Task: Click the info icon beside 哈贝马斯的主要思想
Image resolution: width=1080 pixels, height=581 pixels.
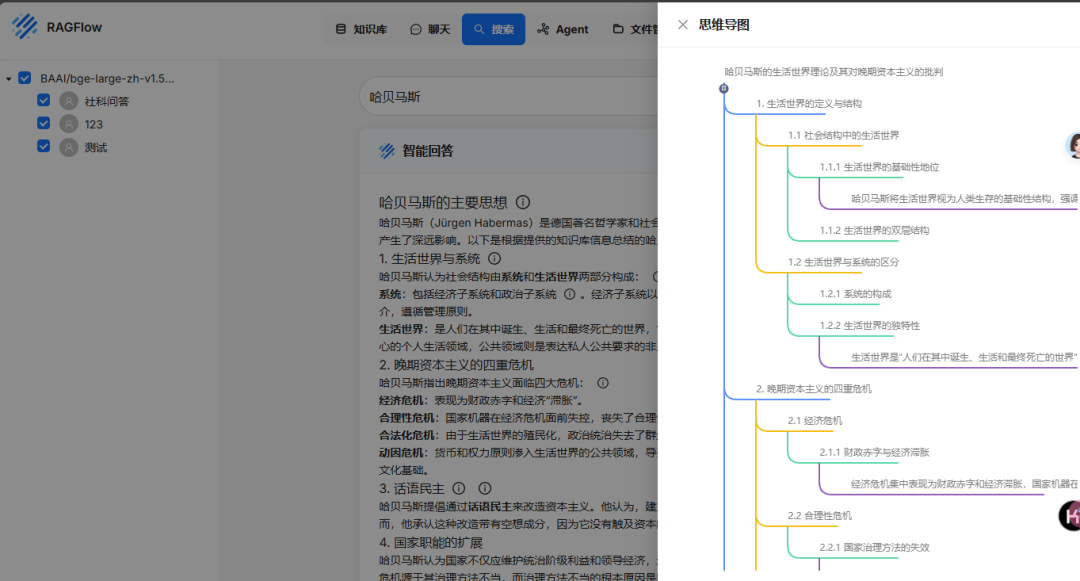Action: 523,202
